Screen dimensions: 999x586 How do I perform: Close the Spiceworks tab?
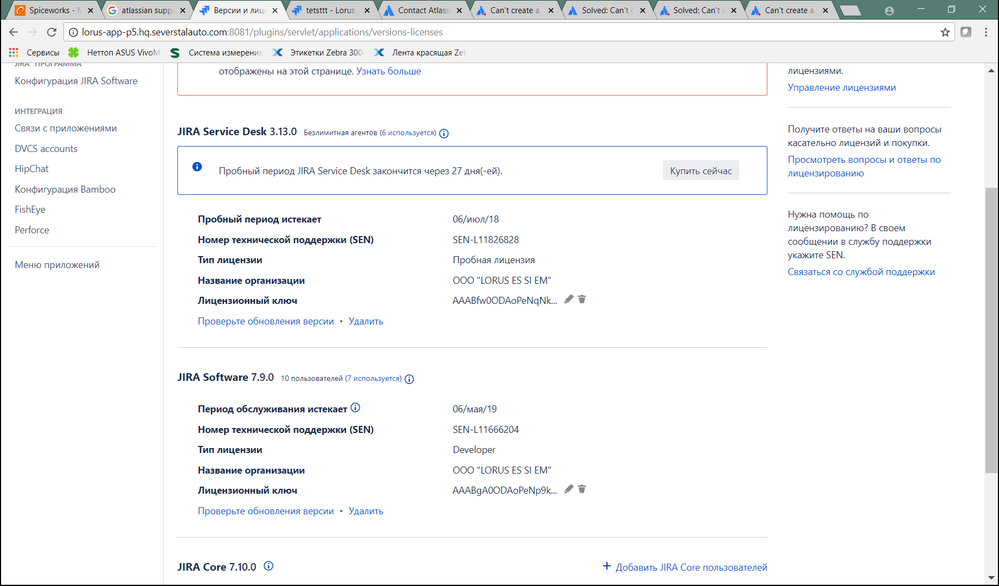[x=90, y=11]
